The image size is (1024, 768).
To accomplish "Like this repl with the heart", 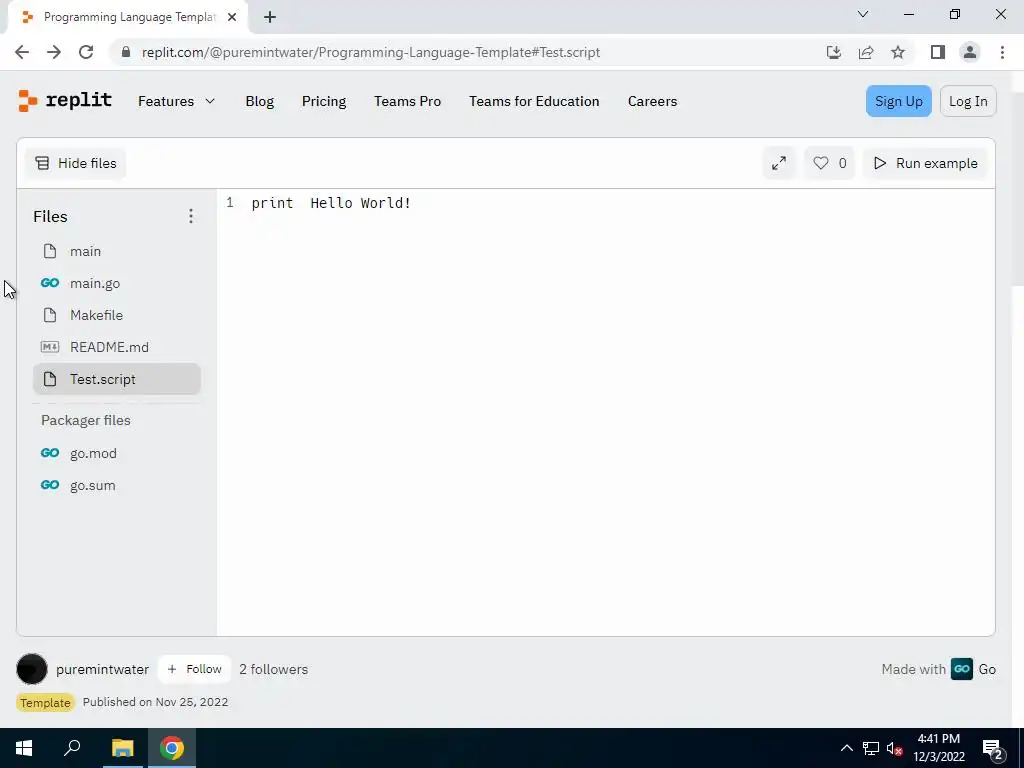I will tap(829, 163).
